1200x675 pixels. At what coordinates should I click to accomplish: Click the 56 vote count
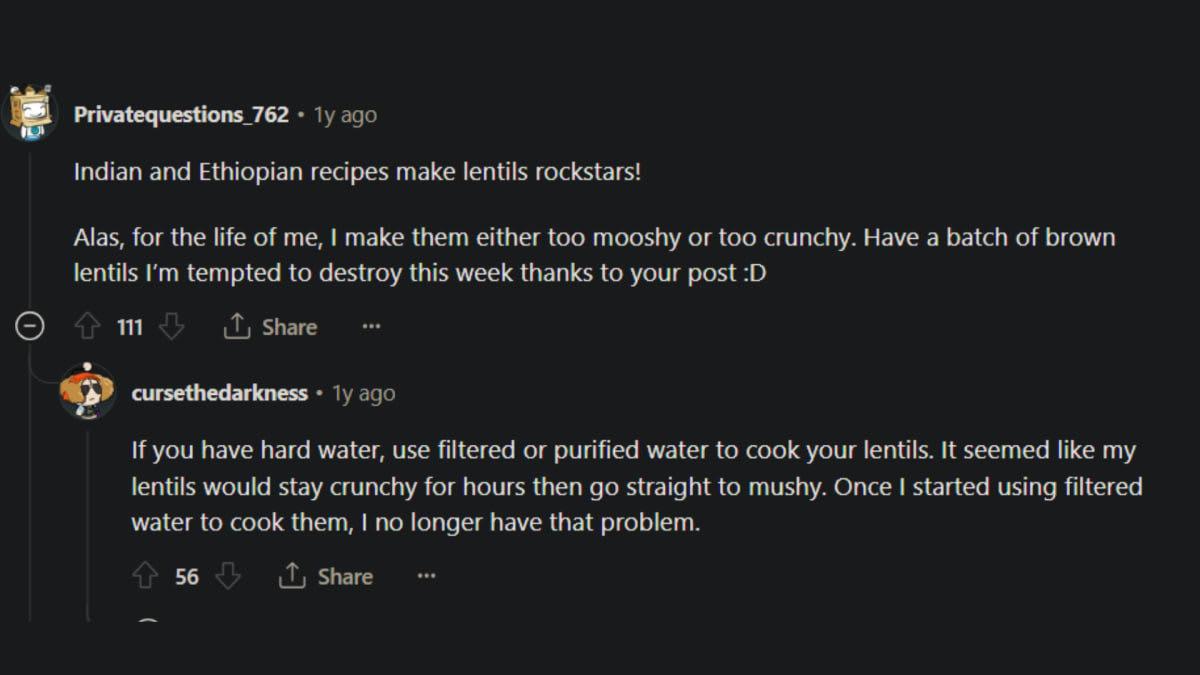click(187, 576)
